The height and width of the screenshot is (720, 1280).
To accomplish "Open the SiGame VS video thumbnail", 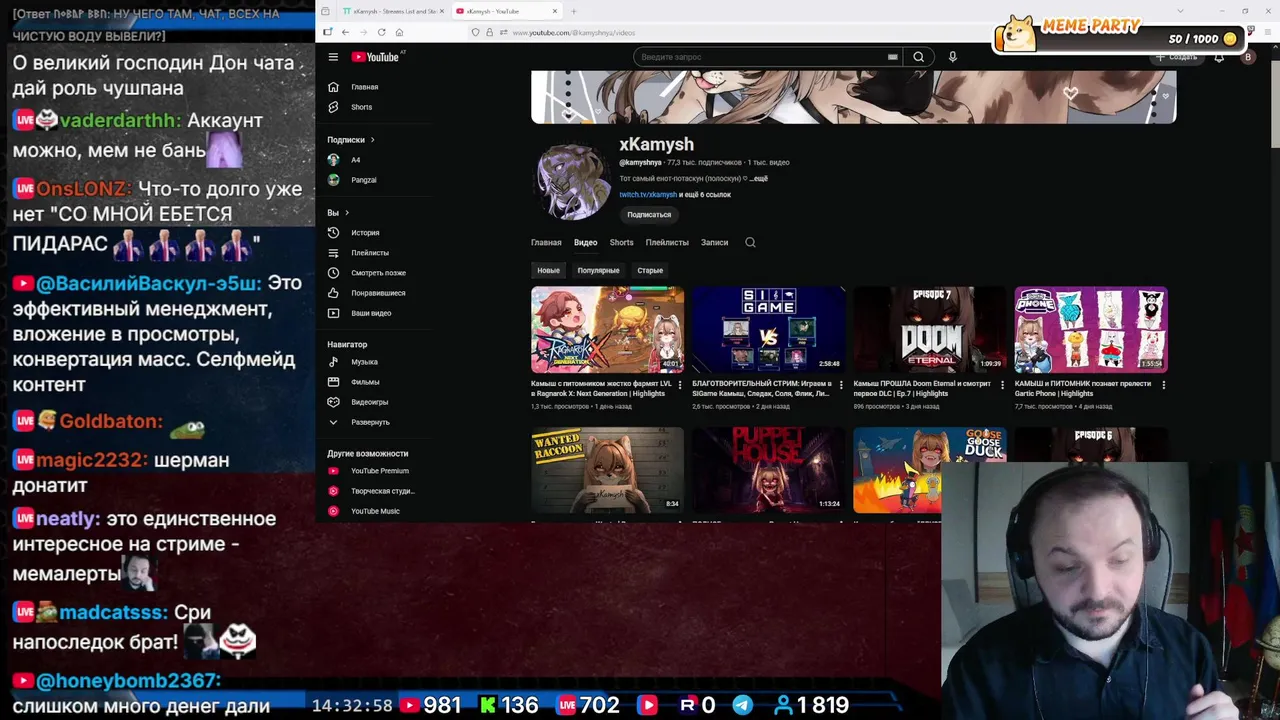I will click(768, 330).
